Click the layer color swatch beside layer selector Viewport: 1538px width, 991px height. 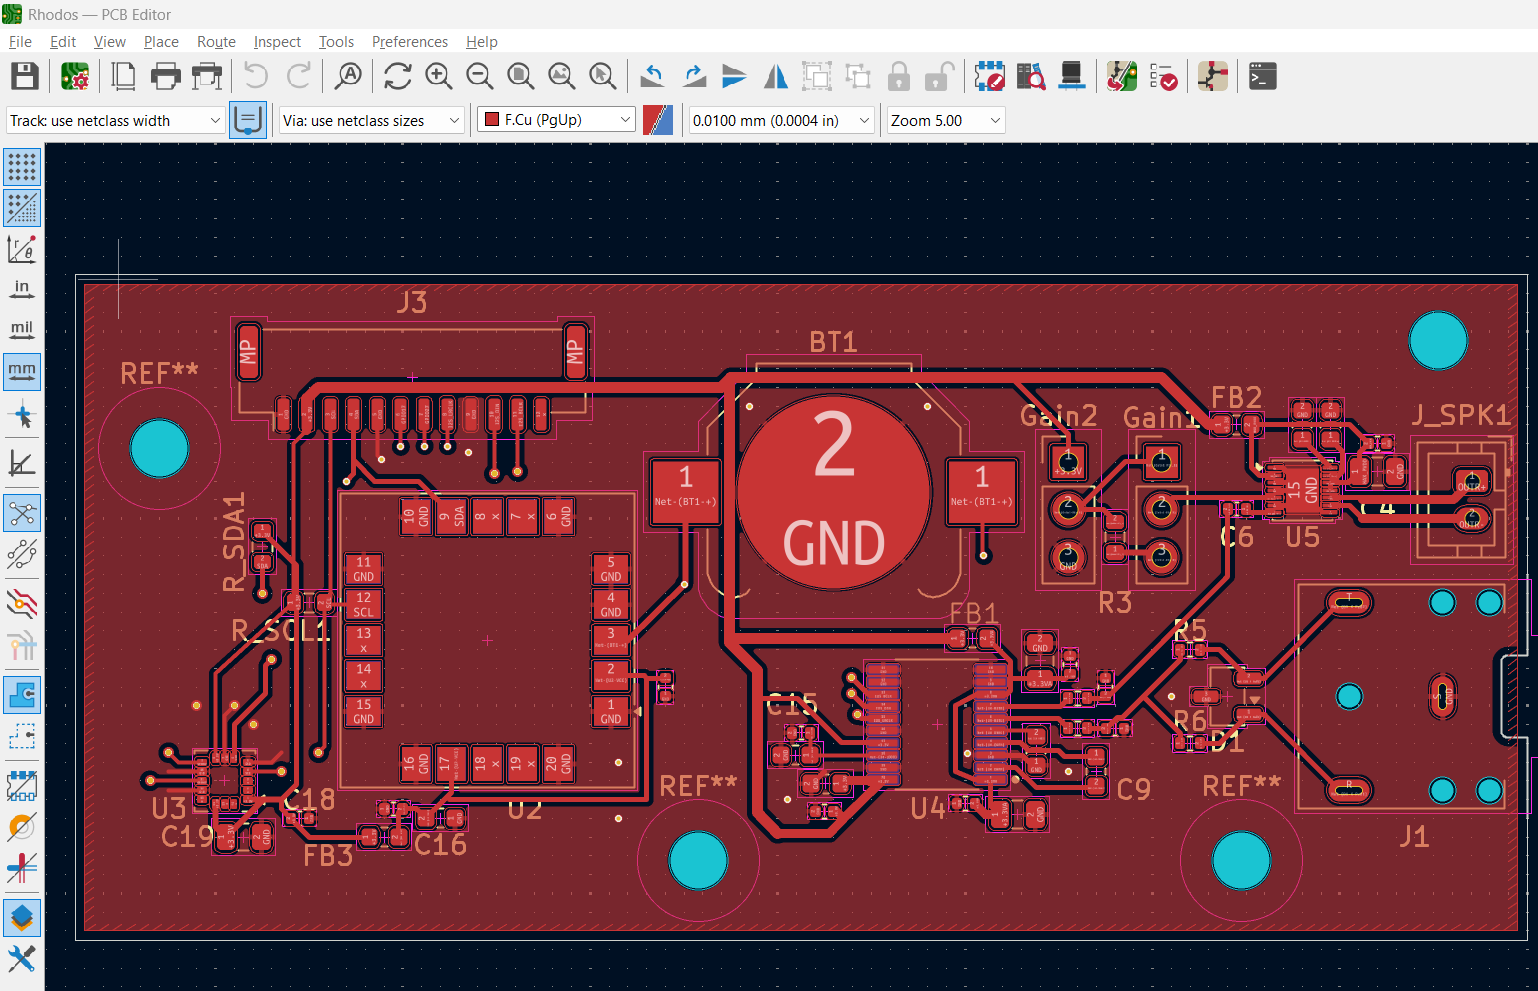657,119
